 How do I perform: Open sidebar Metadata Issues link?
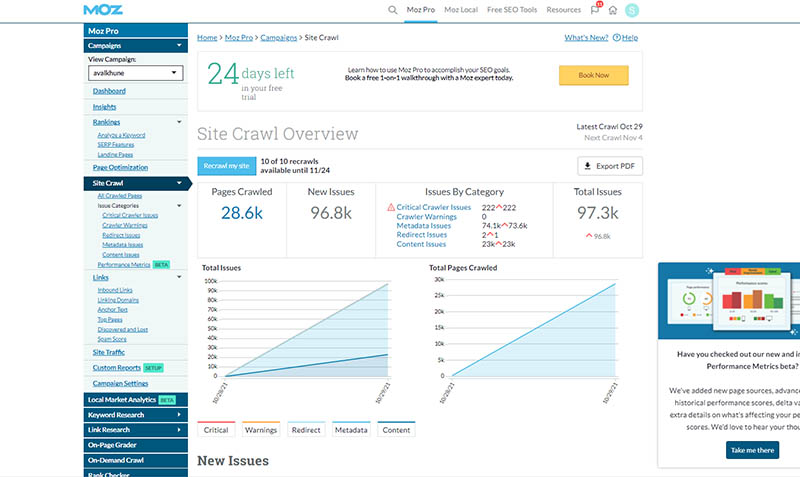point(122,245)
